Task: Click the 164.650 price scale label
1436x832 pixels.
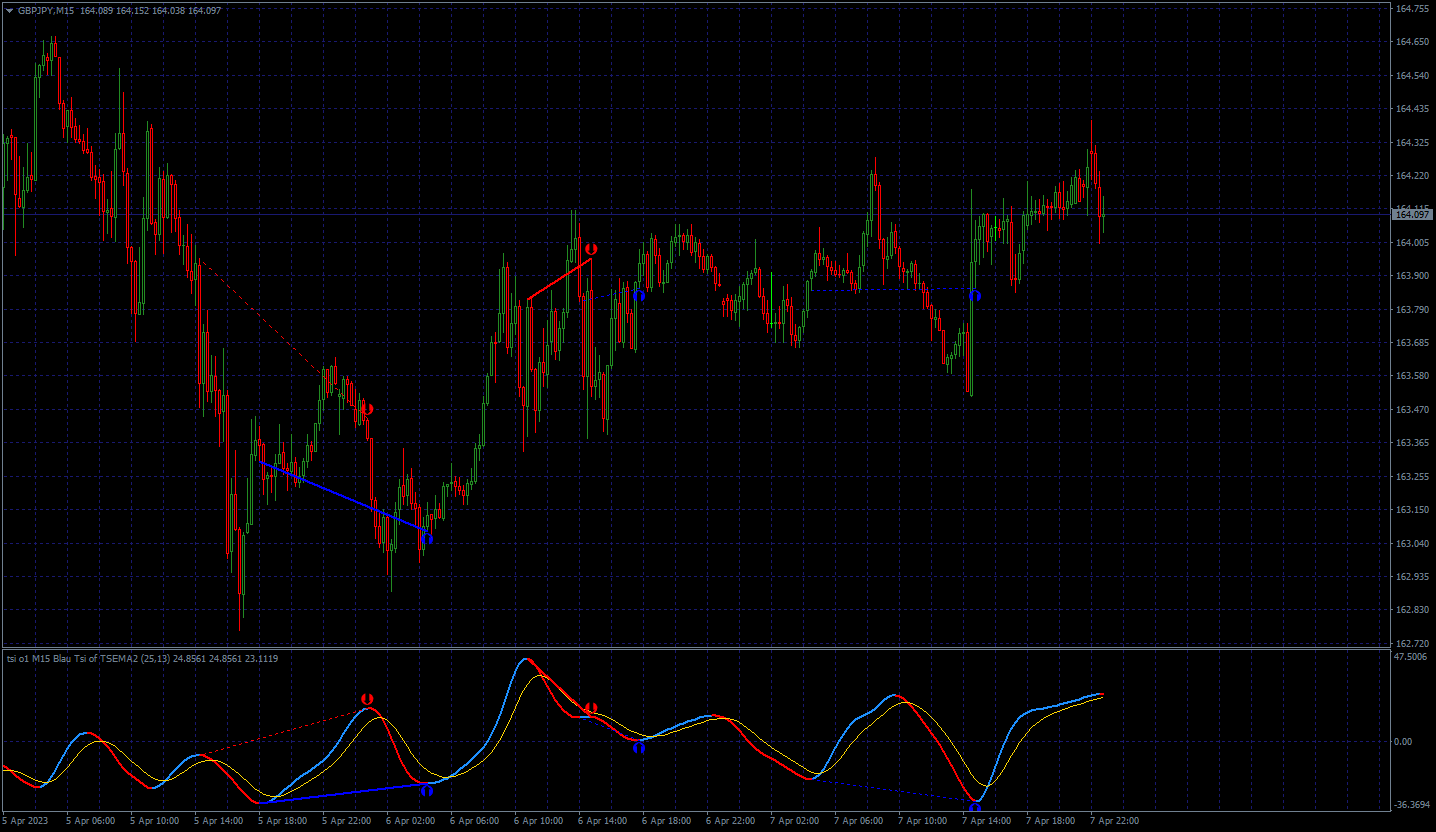Action: pos(1411,42)
